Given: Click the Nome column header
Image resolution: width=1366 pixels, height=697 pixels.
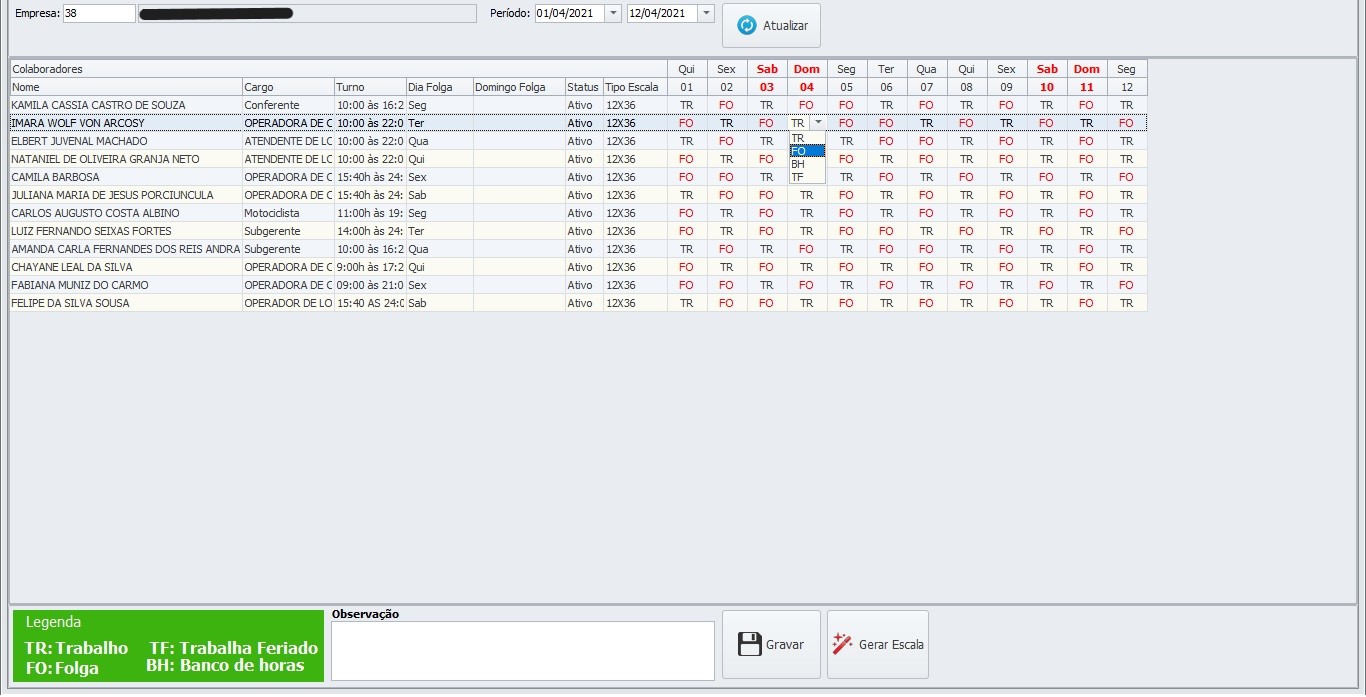Looking at the screenshot, I should click(125, 87).
